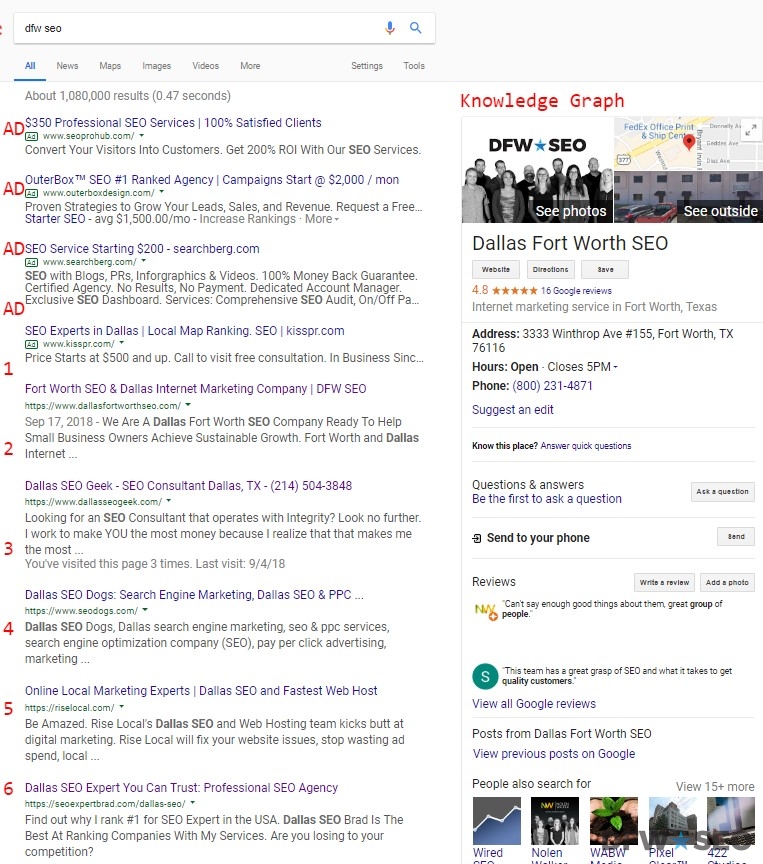763x864 pixels.
Task: Click Answer quick questions link
Action: pyautogui.click(x=586, y=446)
